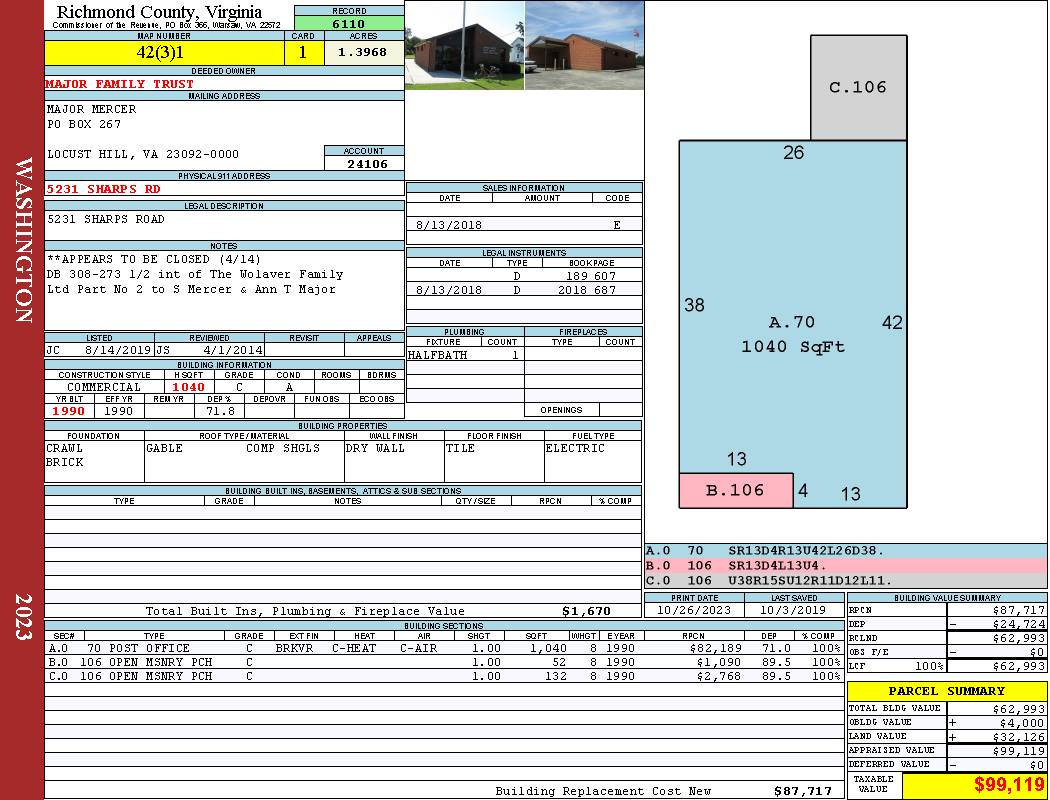Click the left building photo thumbnail
The width and height of the screenshot is (1050, 800).
[465, 45]
